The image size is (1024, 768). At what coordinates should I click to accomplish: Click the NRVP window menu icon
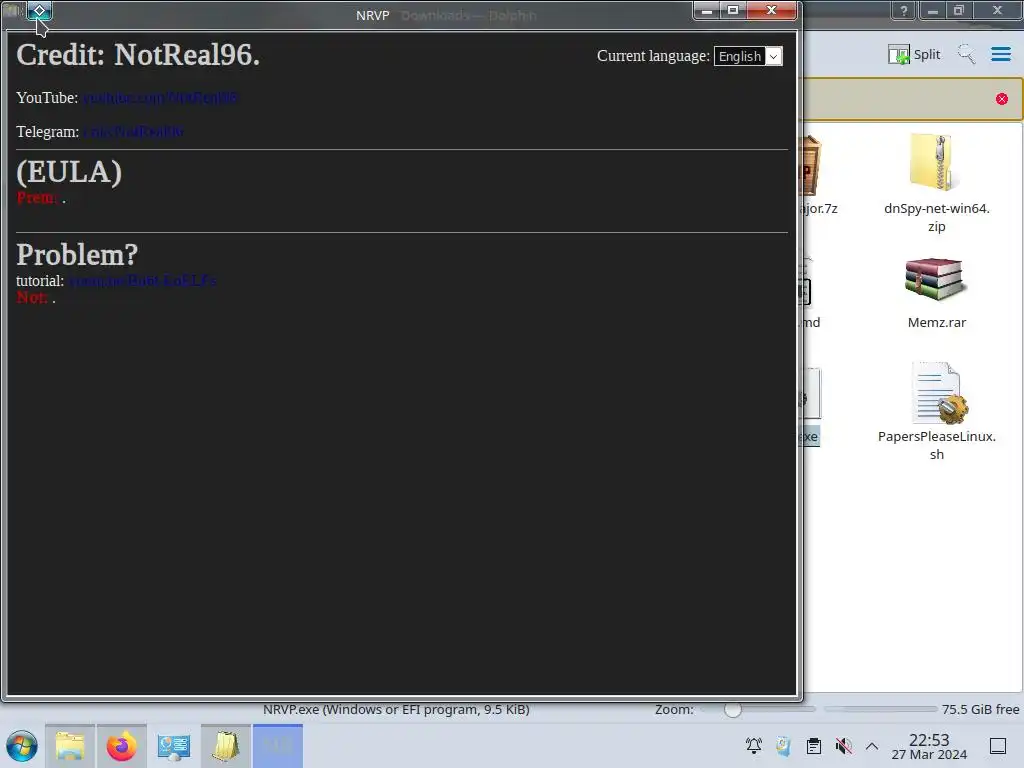[39, 10]
